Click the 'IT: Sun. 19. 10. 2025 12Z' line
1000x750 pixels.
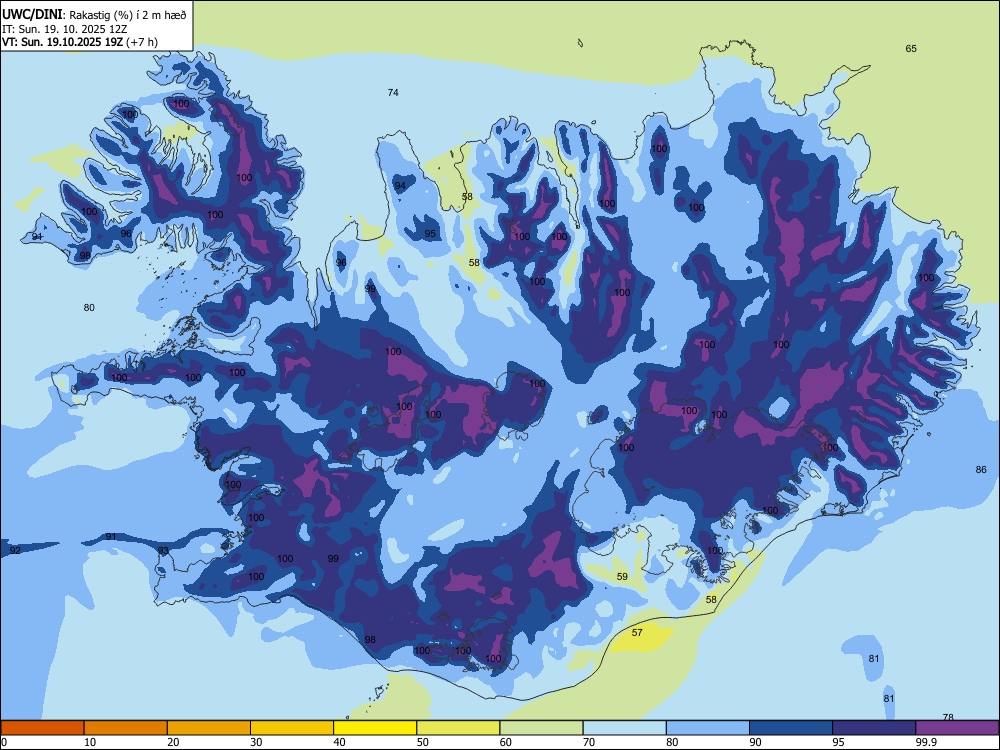pos(65,29)
